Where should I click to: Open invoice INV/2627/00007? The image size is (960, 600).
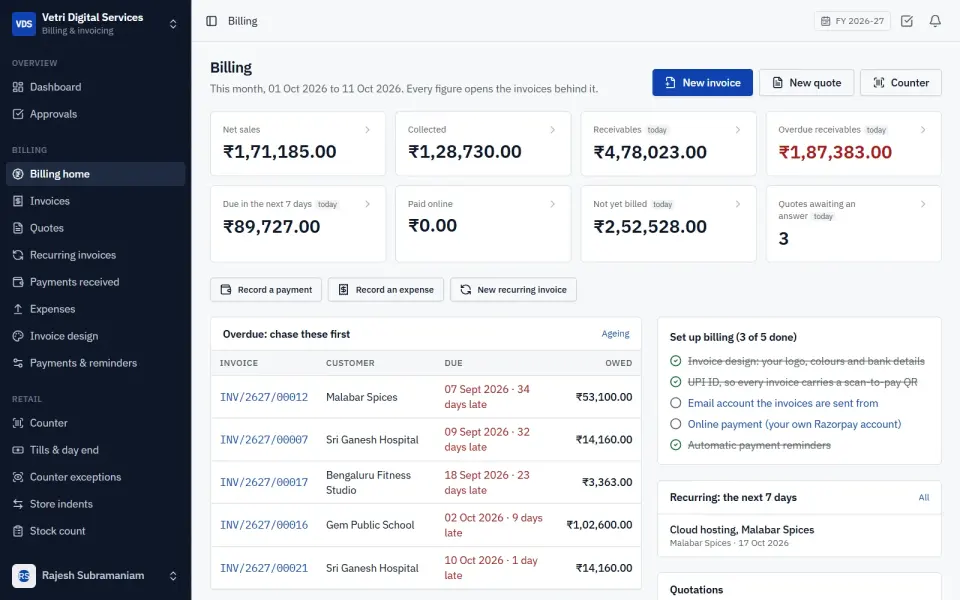[264, 440]
